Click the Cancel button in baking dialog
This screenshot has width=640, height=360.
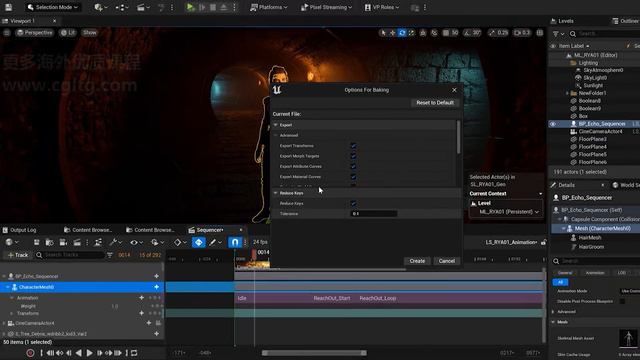447,261
